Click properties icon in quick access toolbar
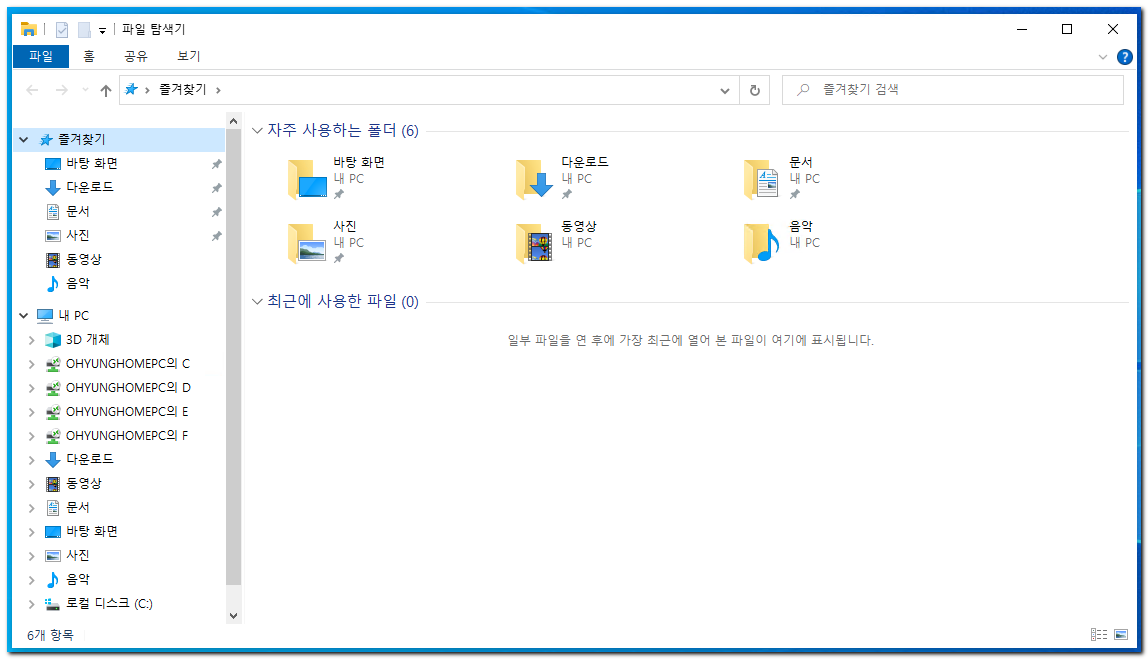Screen dimensions: 1148x659 click(x=62, y=30)
